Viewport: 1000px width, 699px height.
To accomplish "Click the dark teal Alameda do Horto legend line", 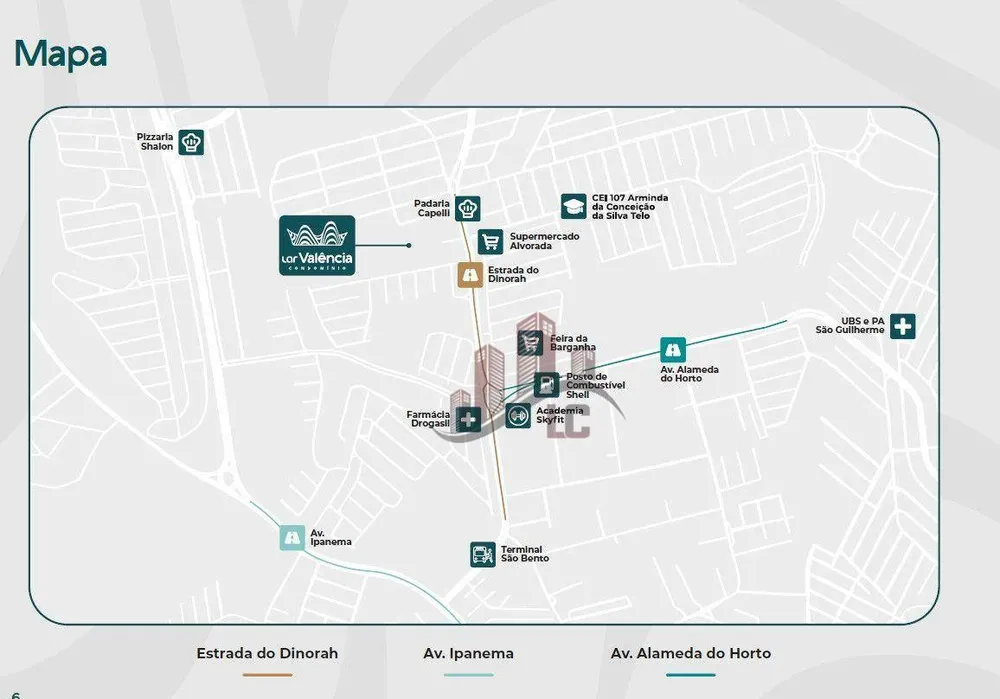I will 691,675.
